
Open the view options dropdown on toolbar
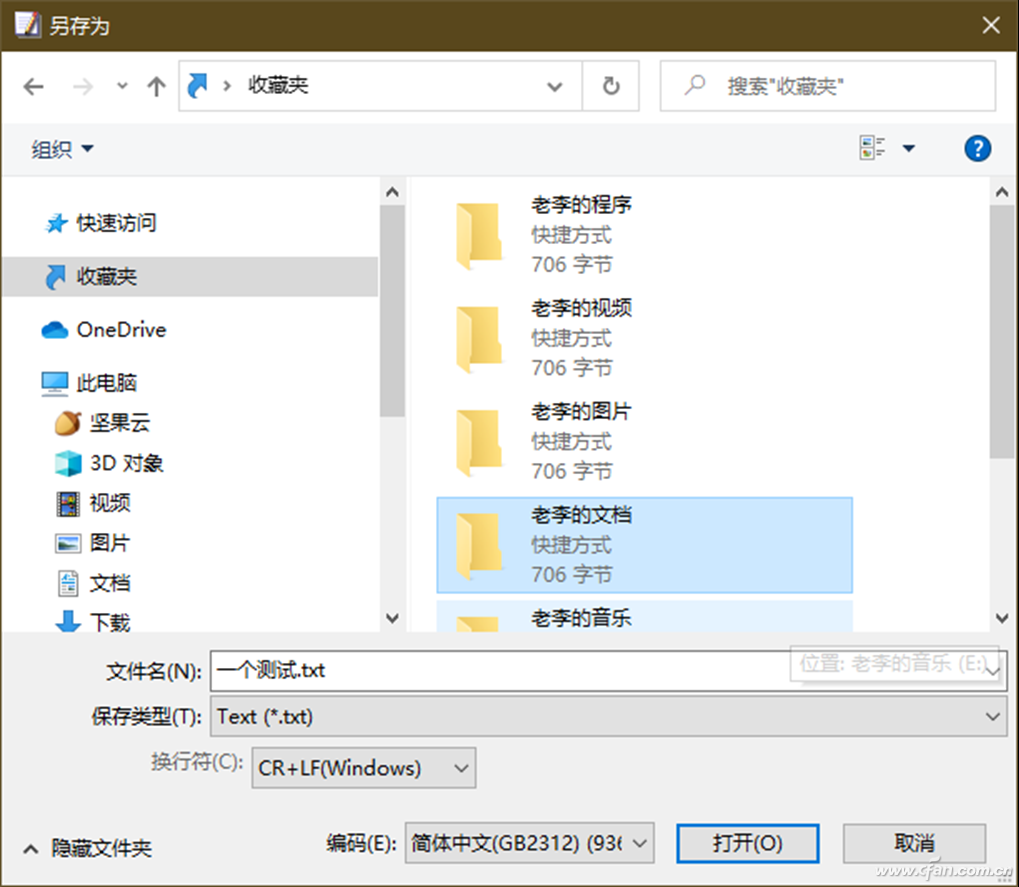pyautogui.click(x=909, y=148)
